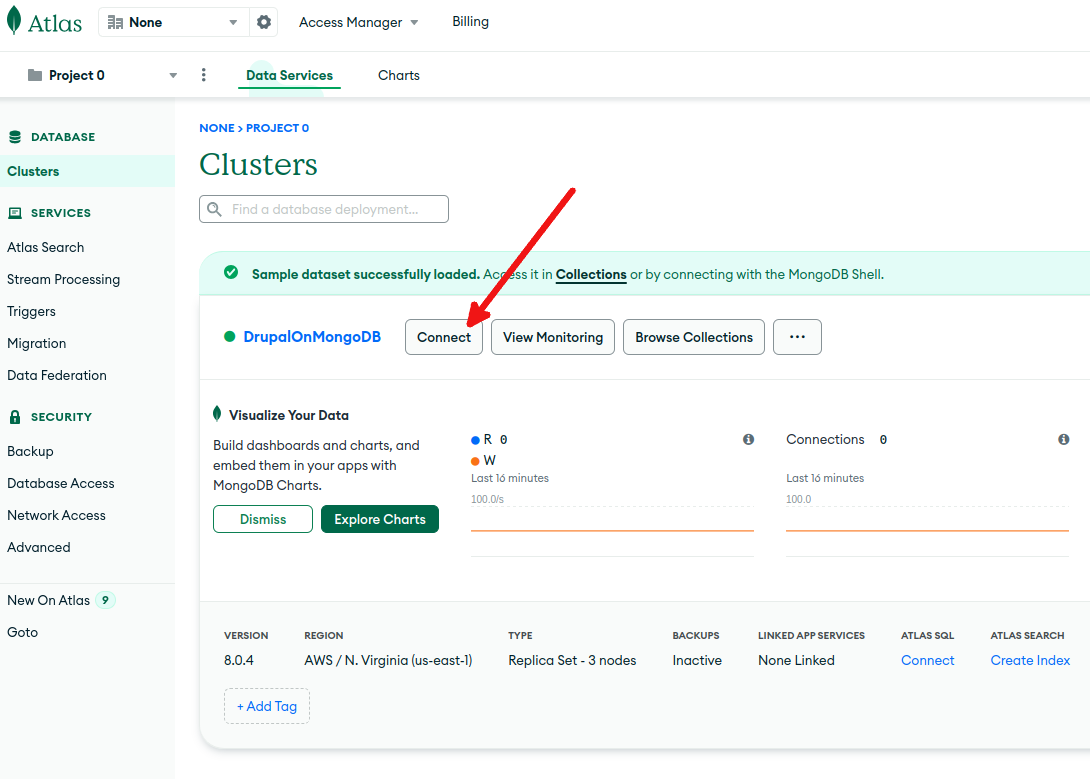Click the green success checkmark icon

pos(231,272)
